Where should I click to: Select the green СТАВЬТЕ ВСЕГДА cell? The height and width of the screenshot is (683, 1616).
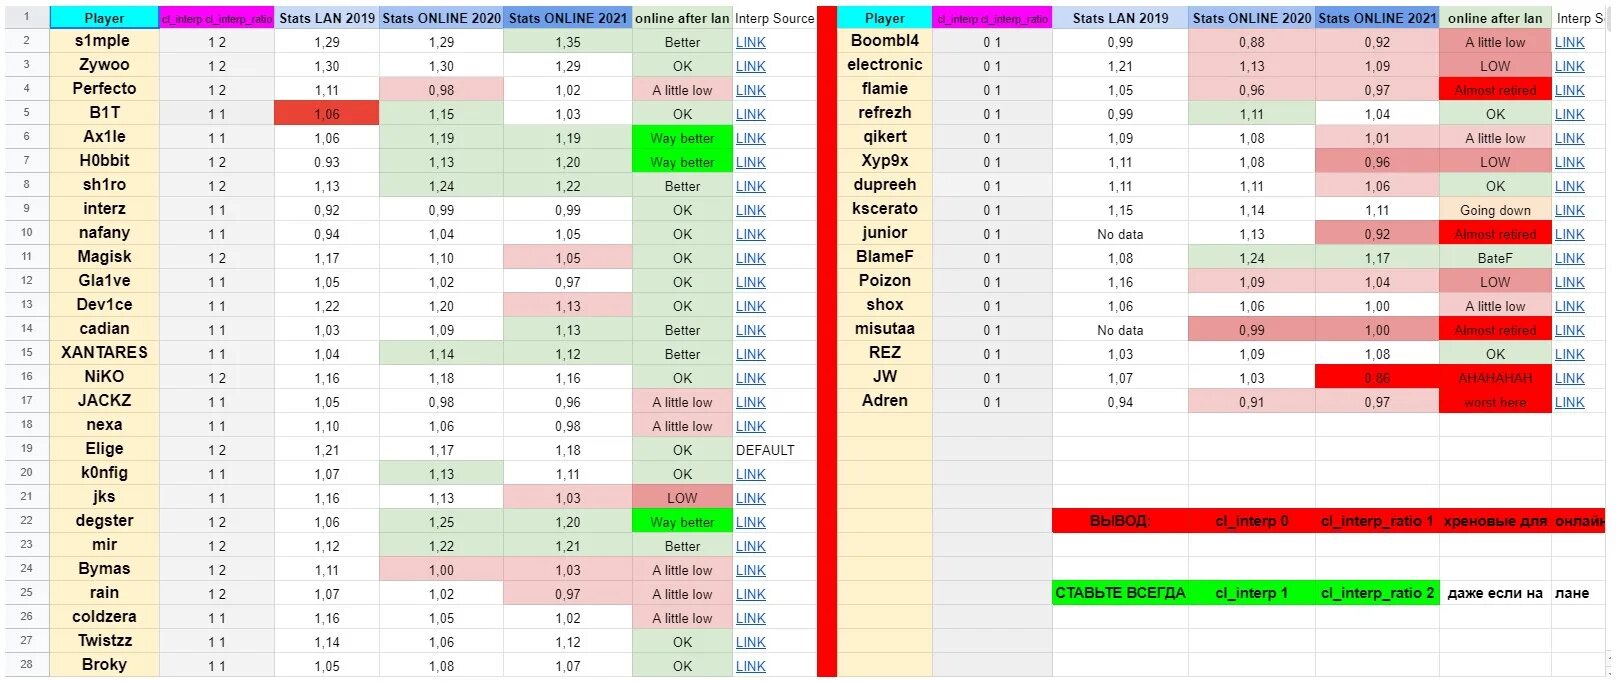[1120, 593]
